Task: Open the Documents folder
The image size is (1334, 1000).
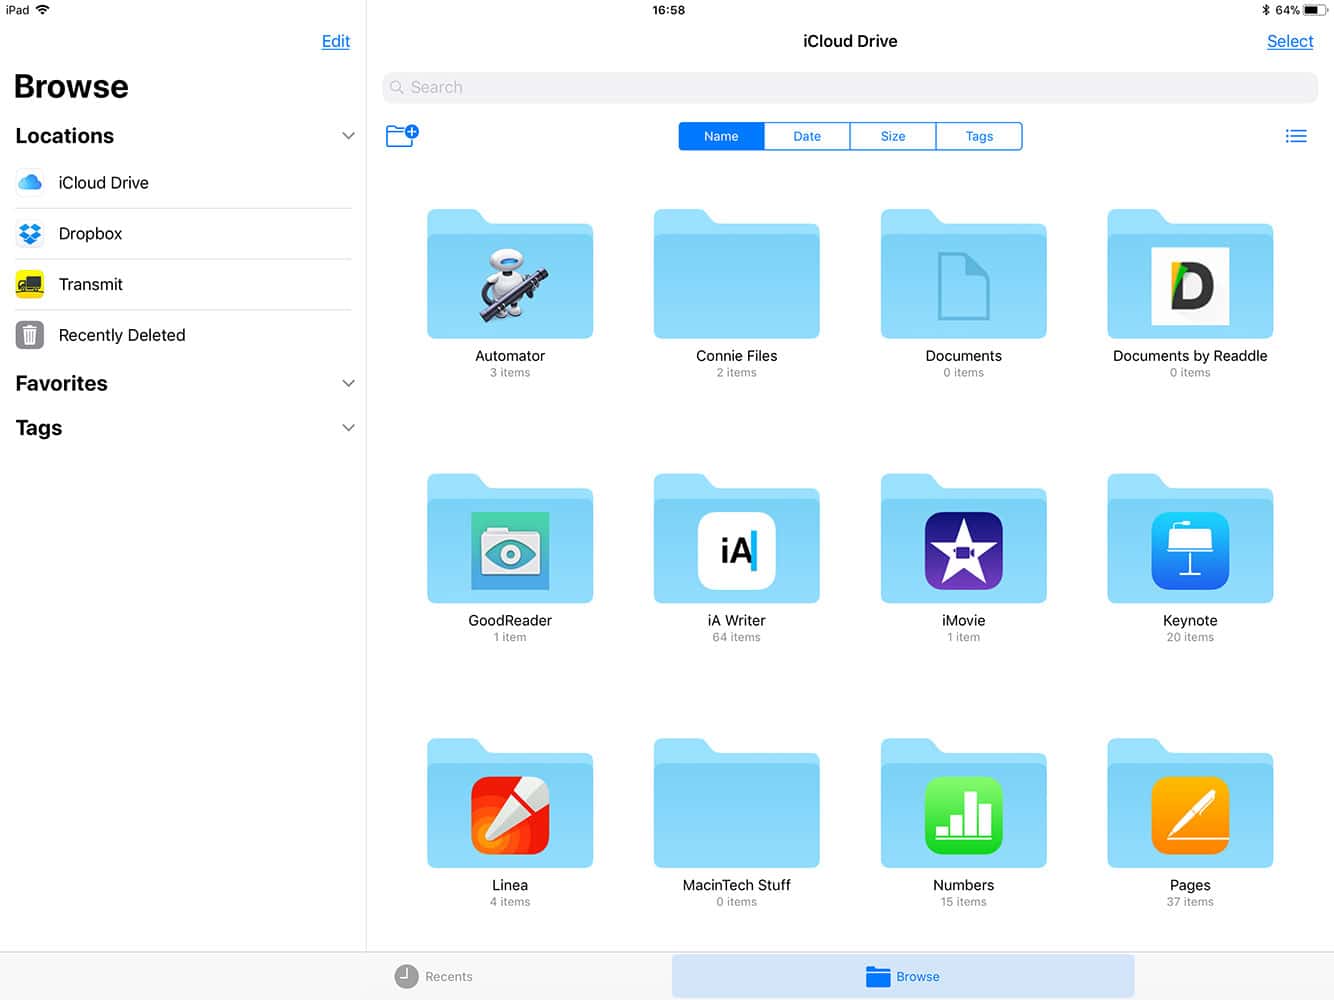Action: 963,274
